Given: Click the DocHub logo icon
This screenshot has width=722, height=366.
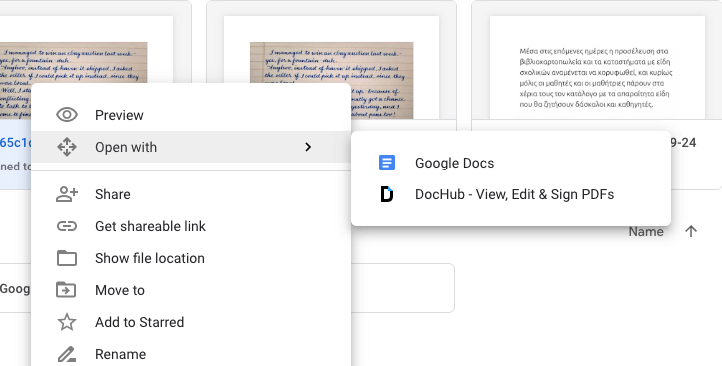Looking at the screenshot, I should coord(387,194).
